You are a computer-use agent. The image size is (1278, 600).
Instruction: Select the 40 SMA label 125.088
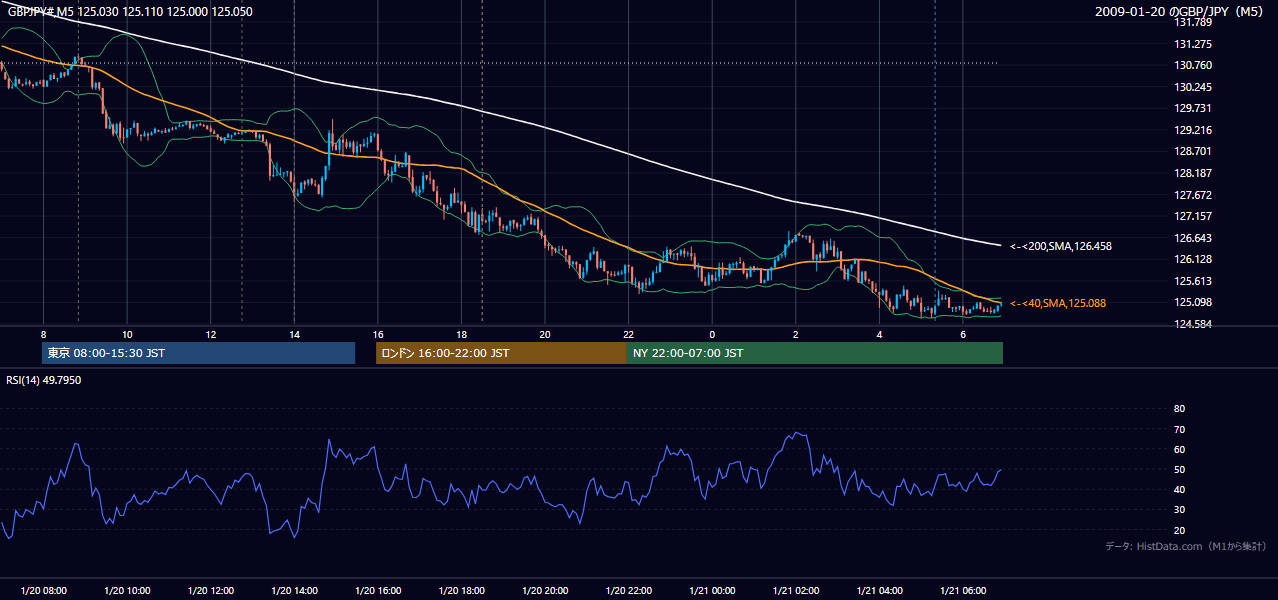(1058, 303)
